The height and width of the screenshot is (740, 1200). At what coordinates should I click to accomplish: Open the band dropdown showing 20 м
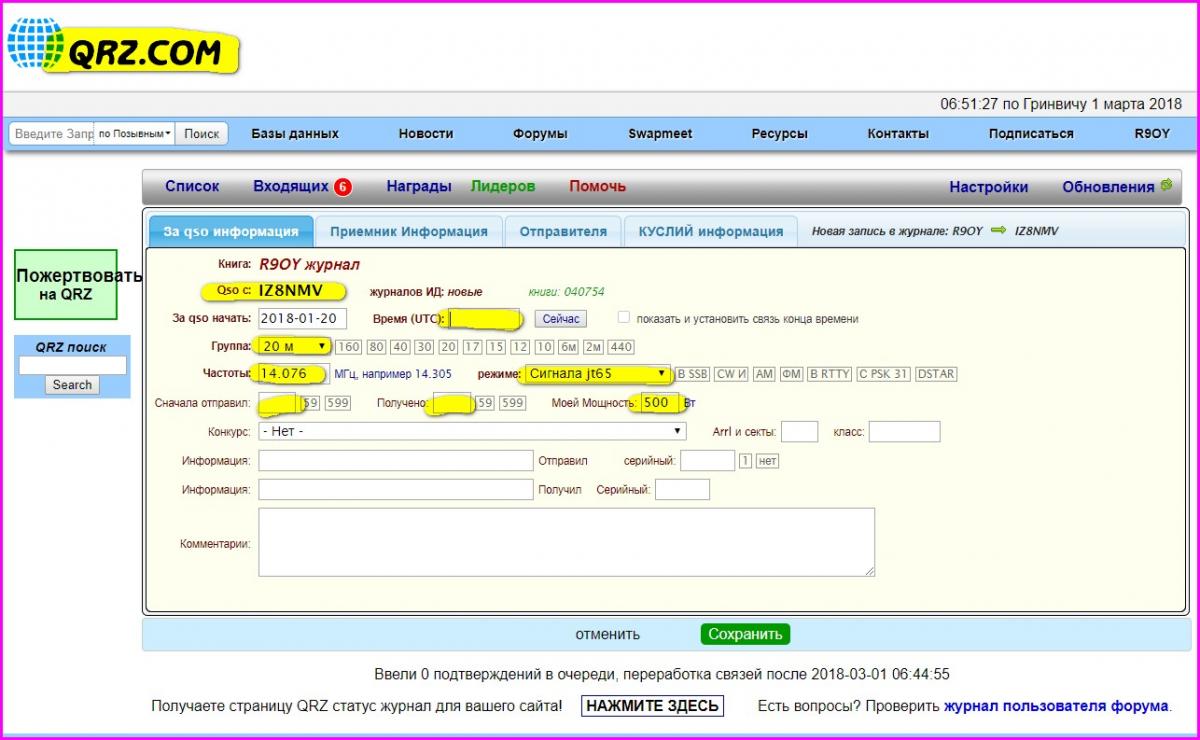pyautogui.click(x=294, y=346)
